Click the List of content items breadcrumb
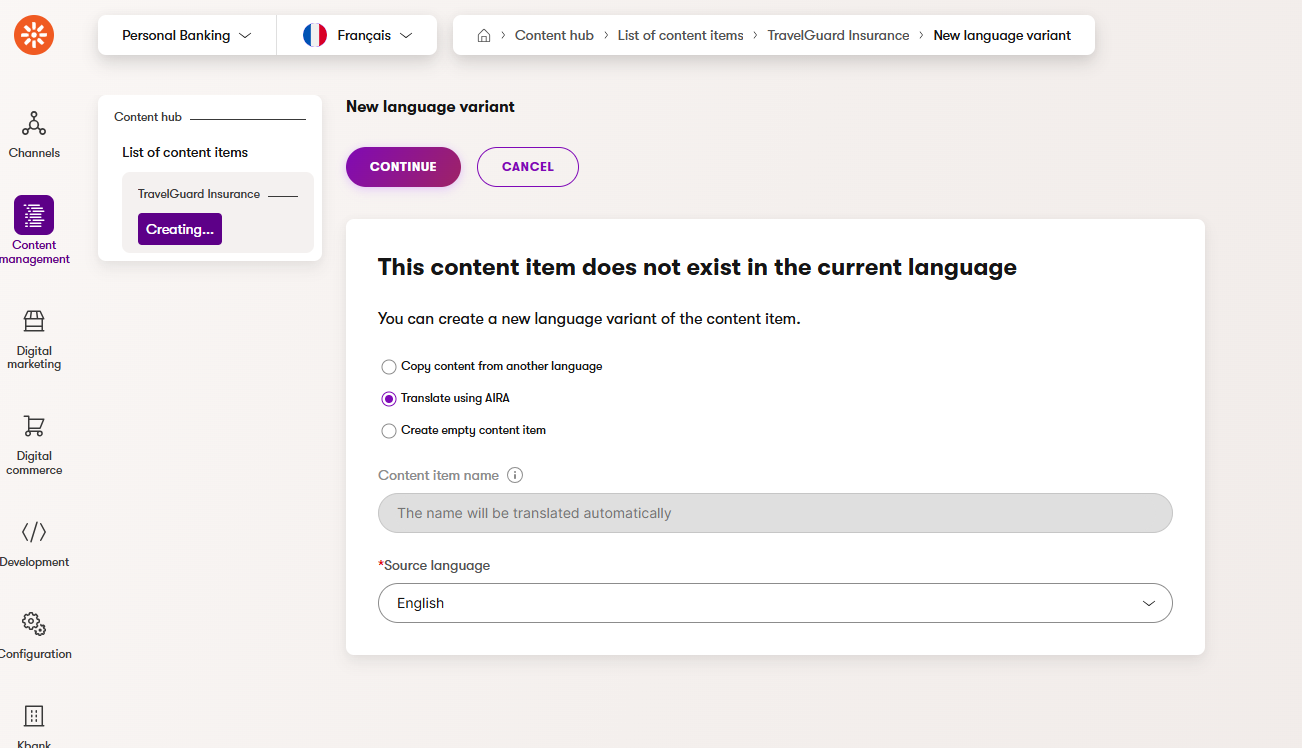 point(681,35)
